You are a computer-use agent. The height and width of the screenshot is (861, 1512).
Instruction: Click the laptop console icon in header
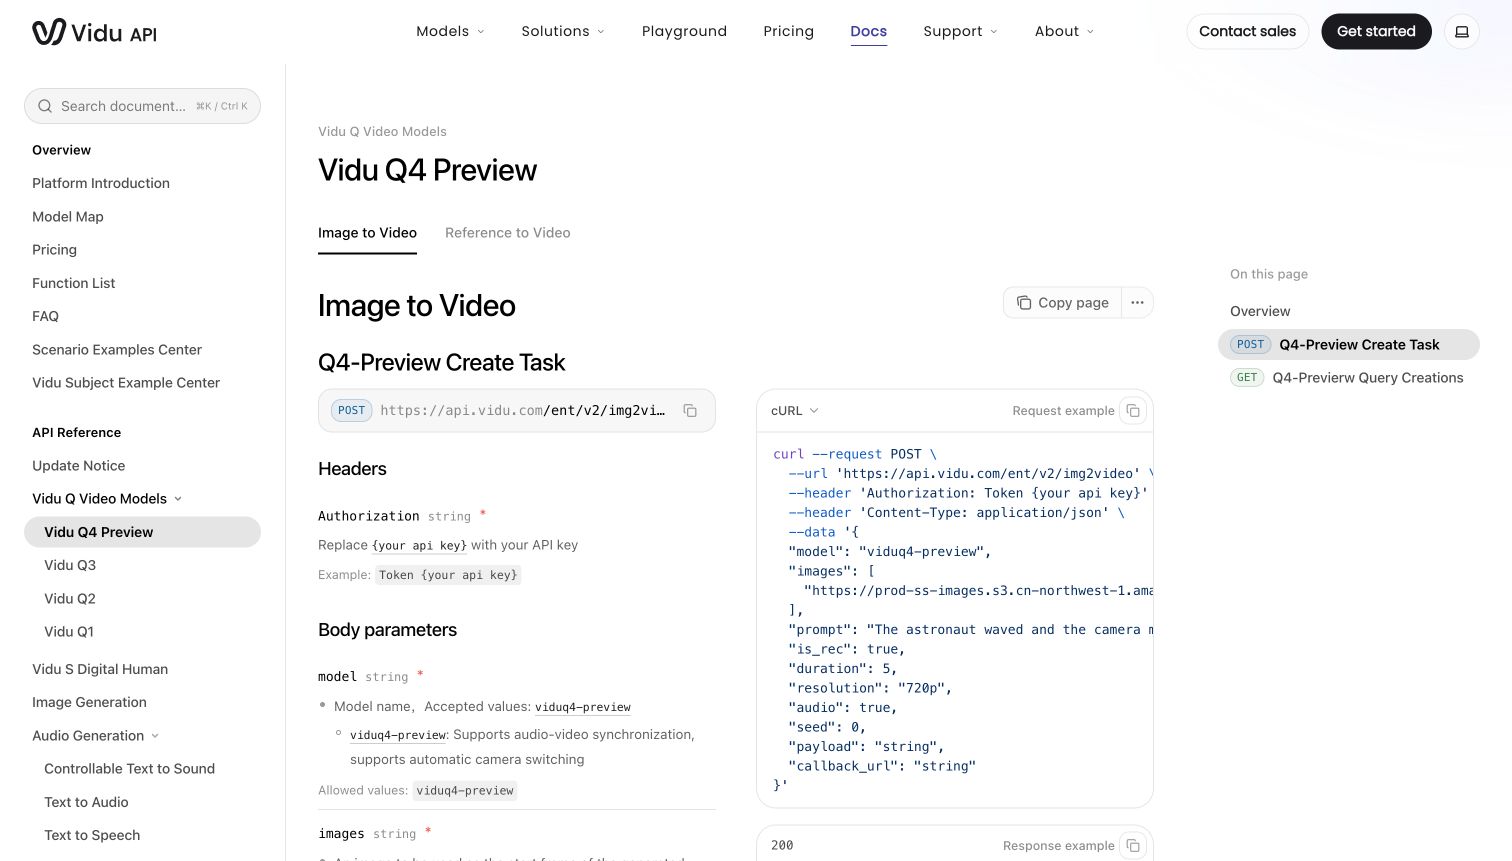point(1461,32)
